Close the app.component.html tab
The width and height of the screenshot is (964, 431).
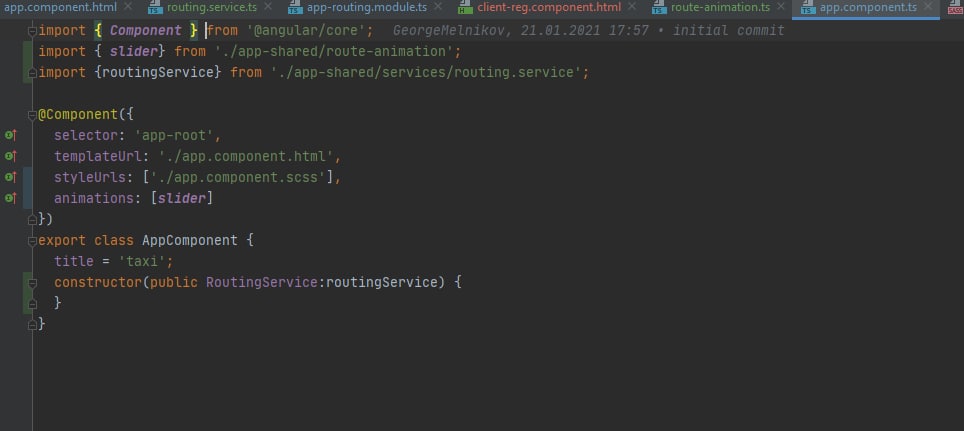coord(128,7)
